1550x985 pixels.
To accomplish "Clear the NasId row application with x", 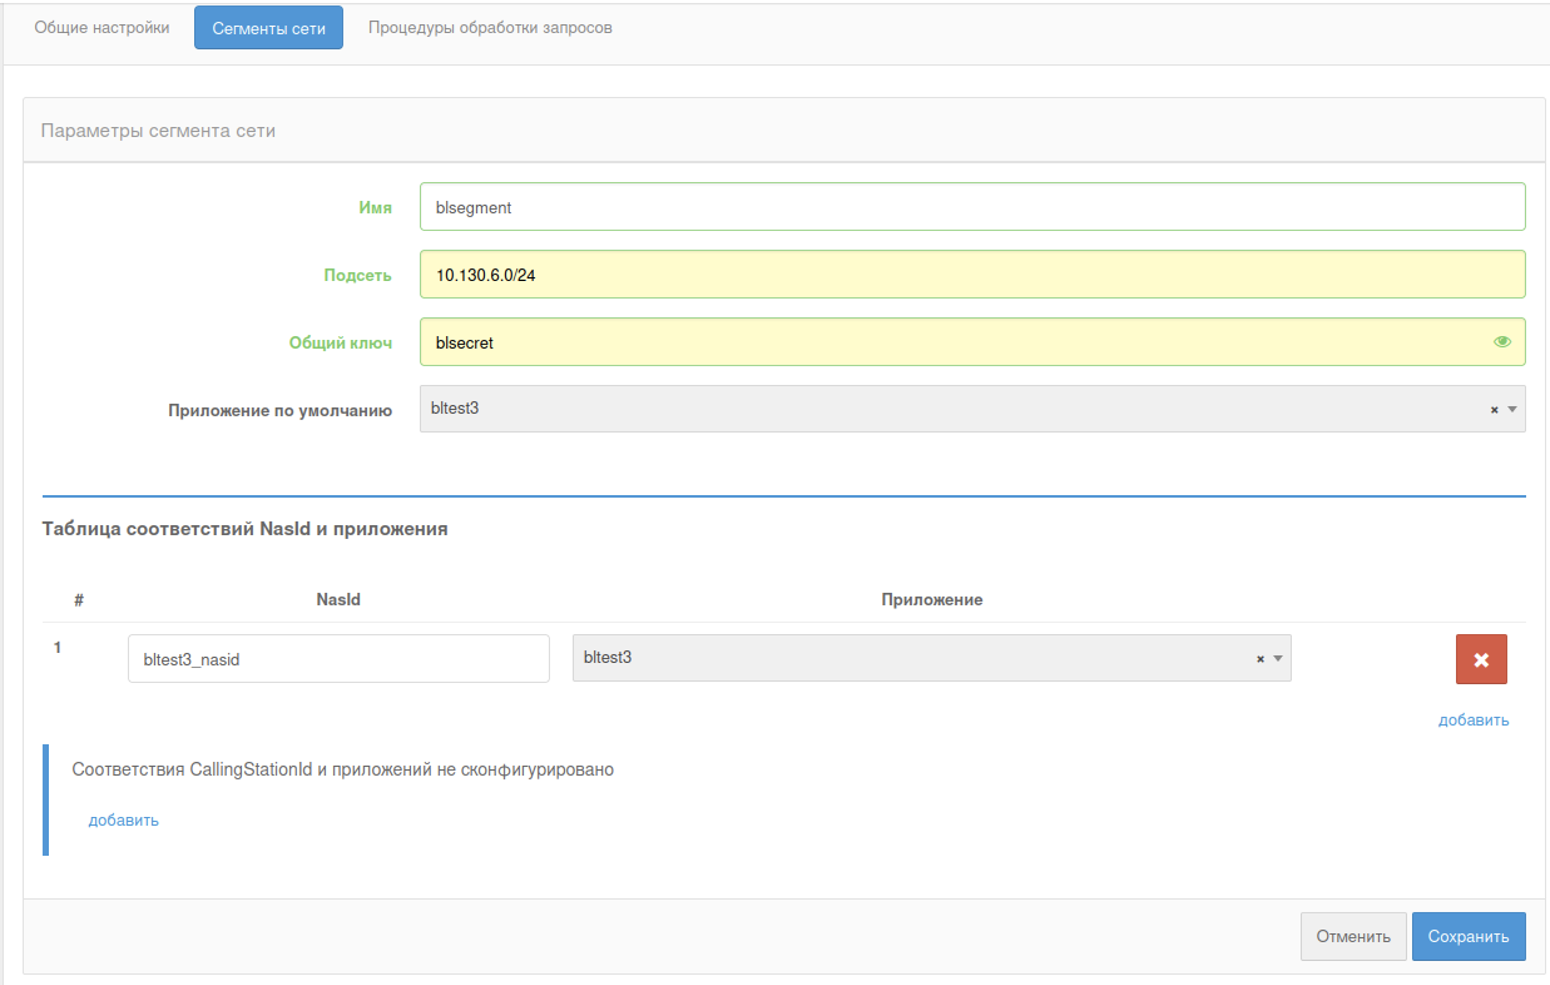I will (x=1260, y=659).
